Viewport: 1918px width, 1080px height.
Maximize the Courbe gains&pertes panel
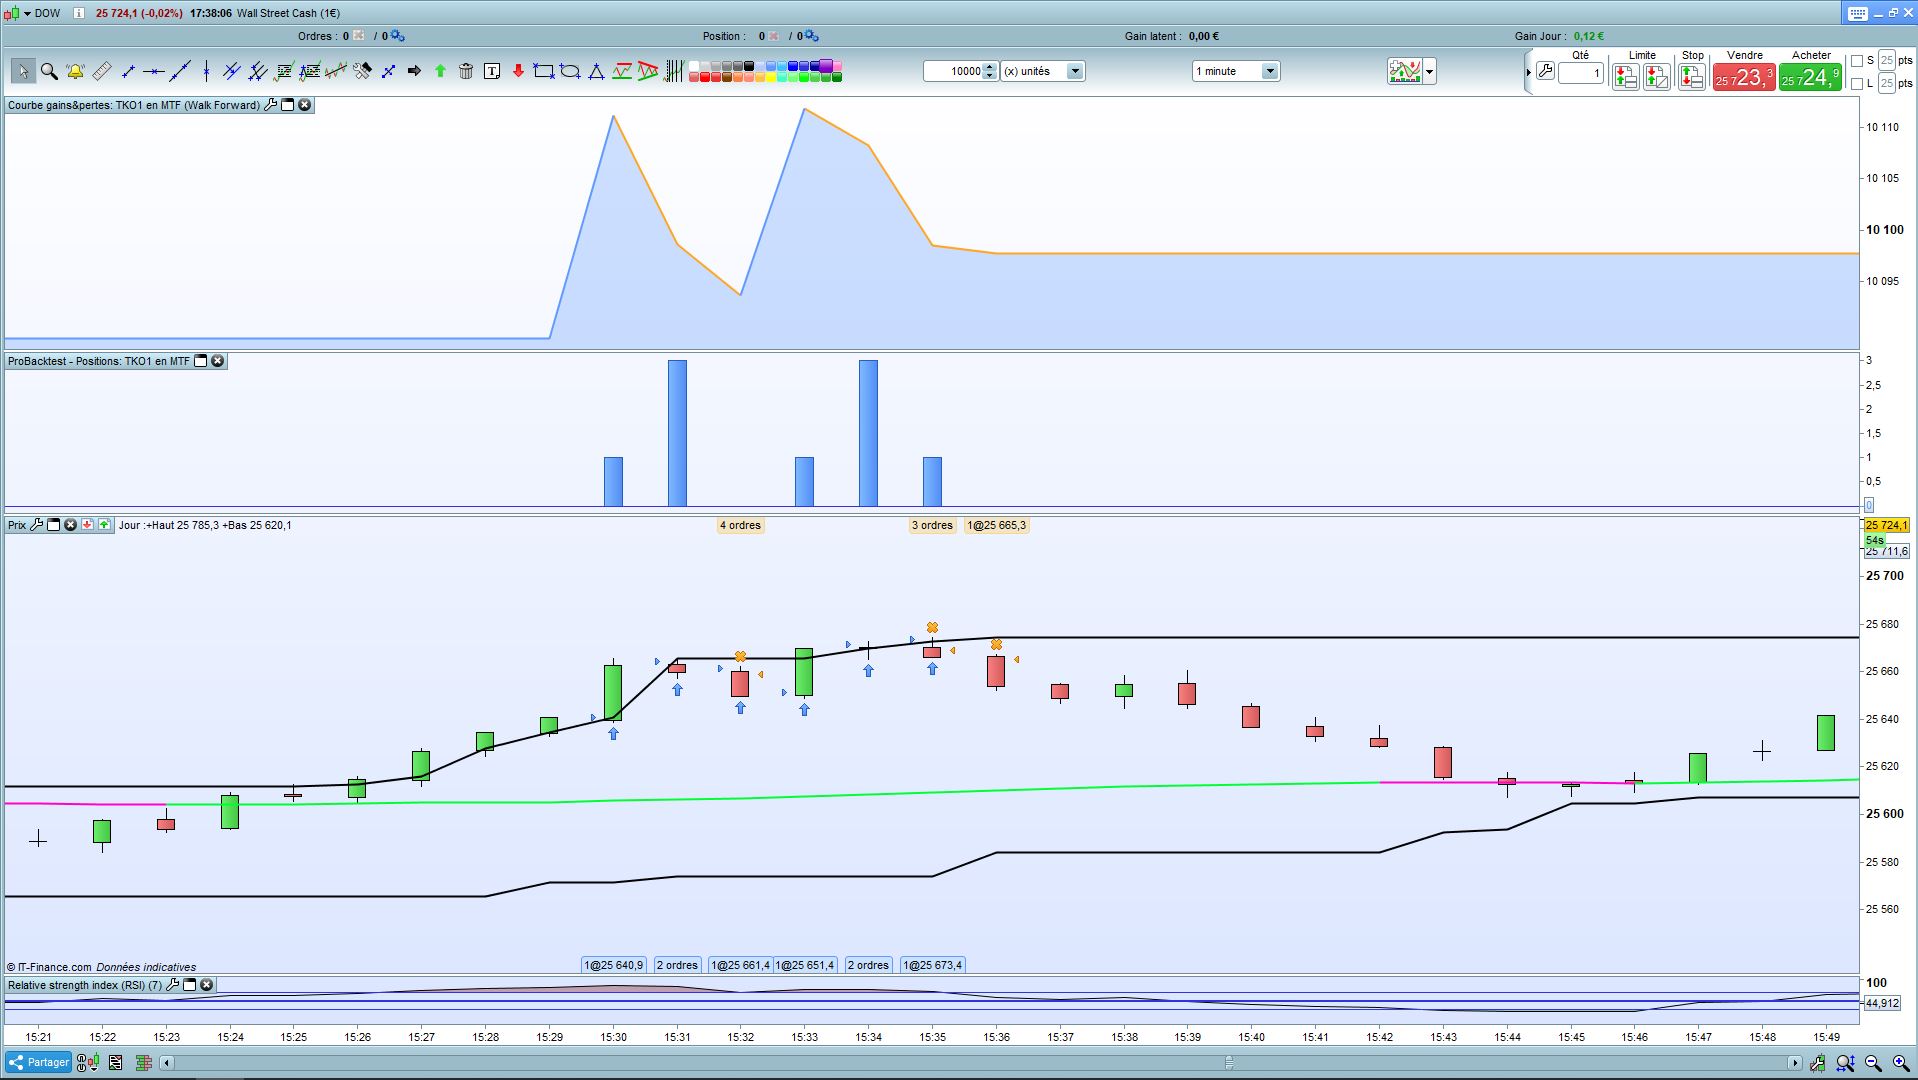pos(288,105)
